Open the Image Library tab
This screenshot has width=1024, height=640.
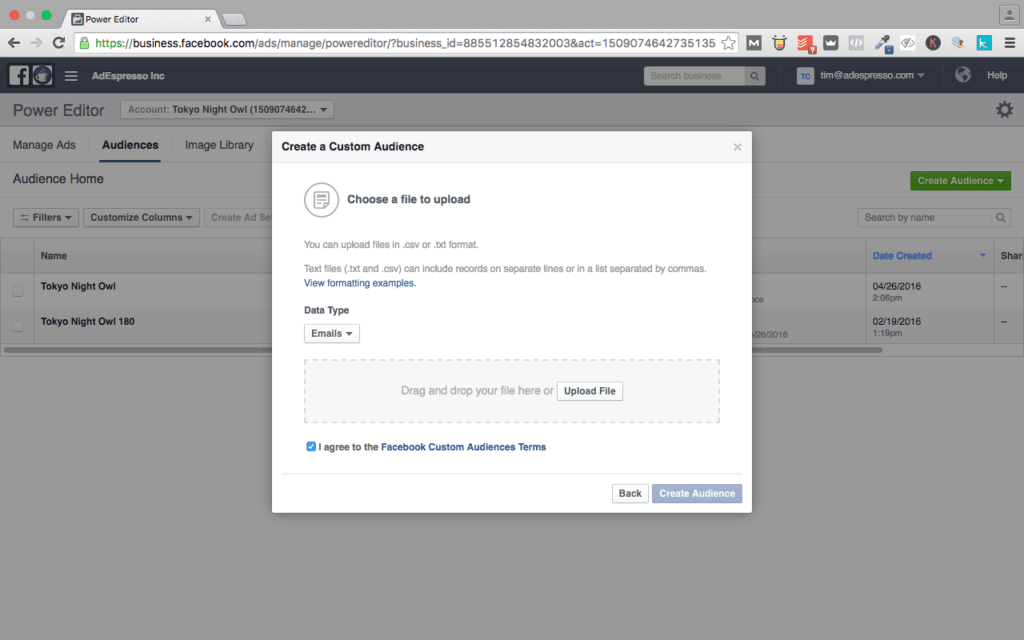[218, 144]
